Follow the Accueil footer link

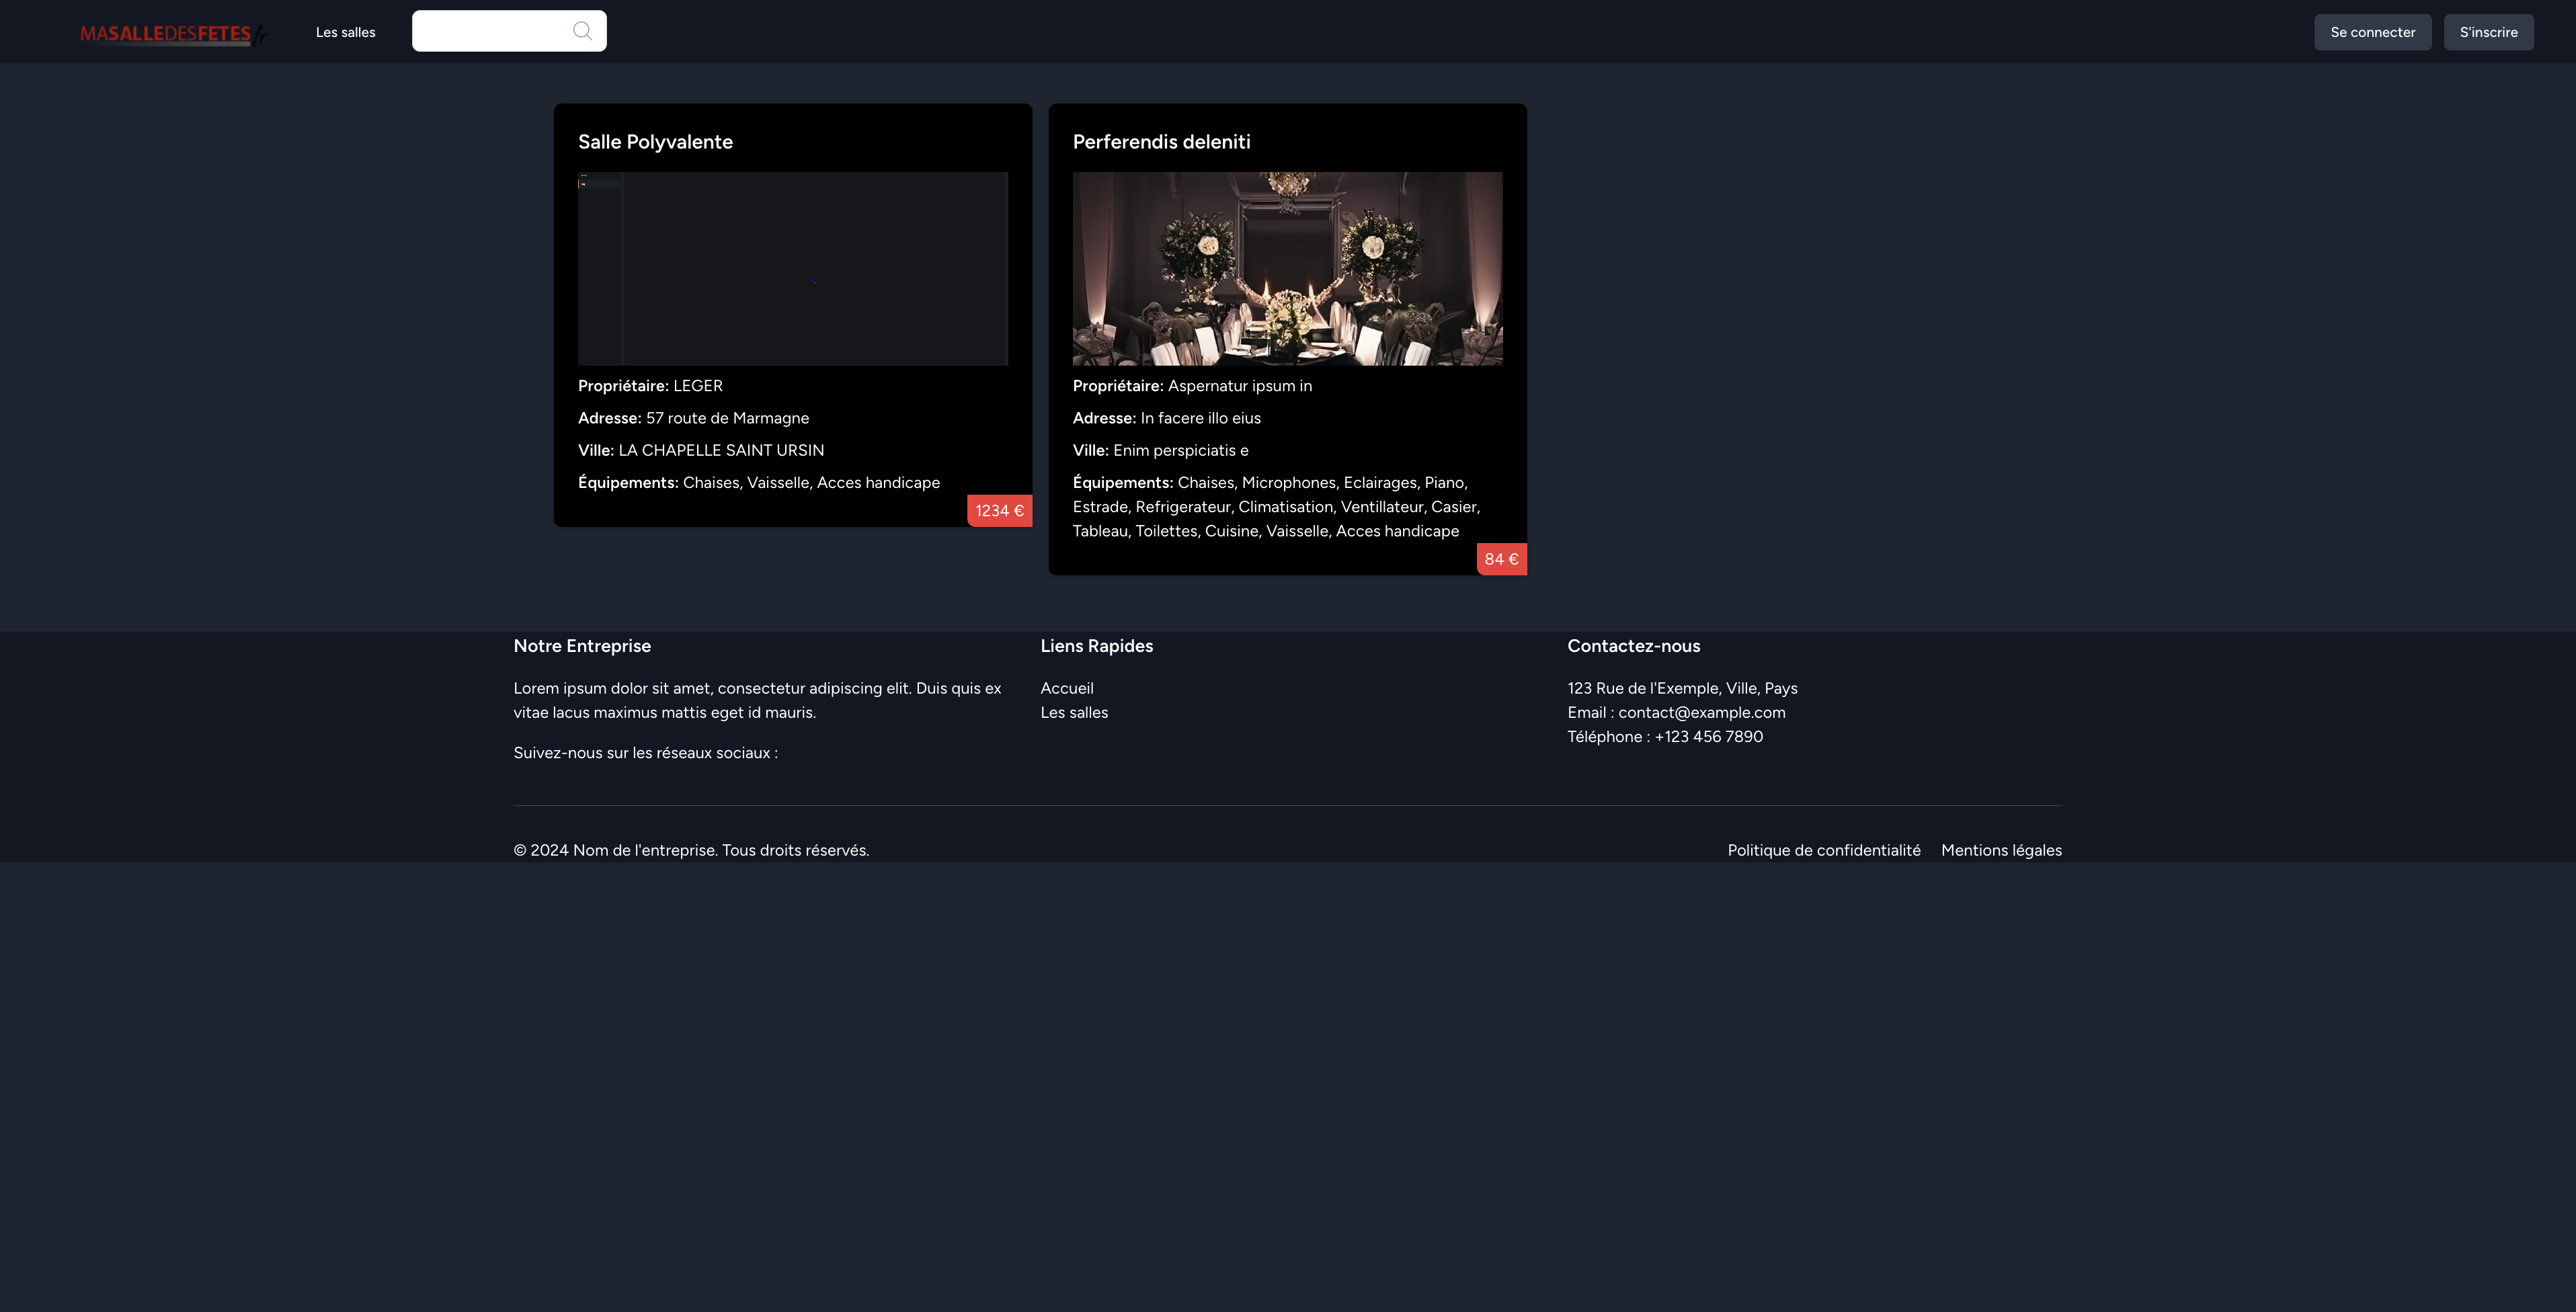click(x=1066, y=688)
